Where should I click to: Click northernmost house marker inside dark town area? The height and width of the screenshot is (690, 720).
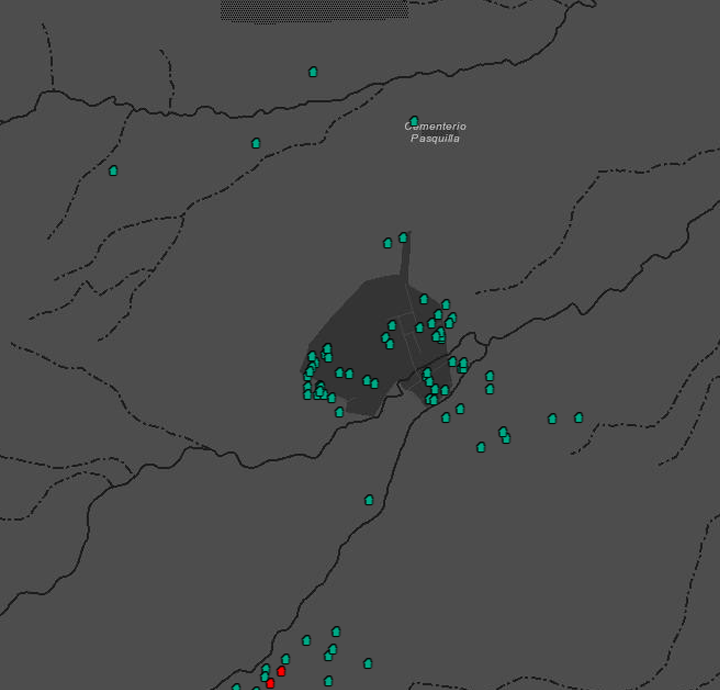pyautogui.click(x=424, y=299)
